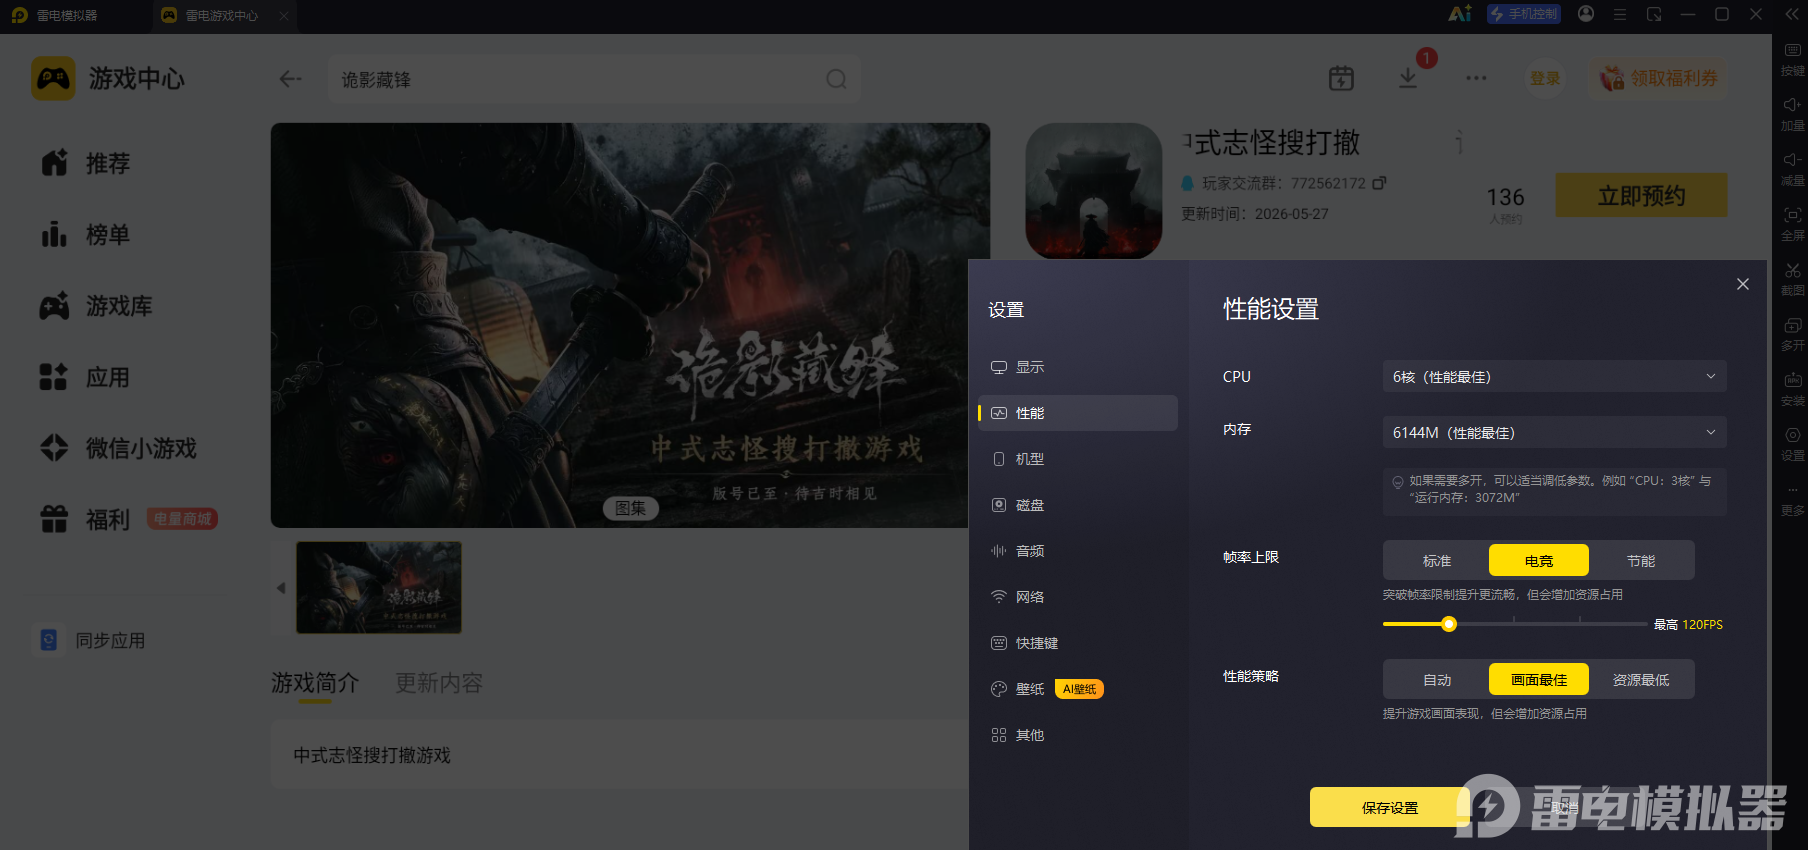Open the 多开 multi-instance tool
Viewport: 1808px width, 850px height.
(x=1792, y=333)
